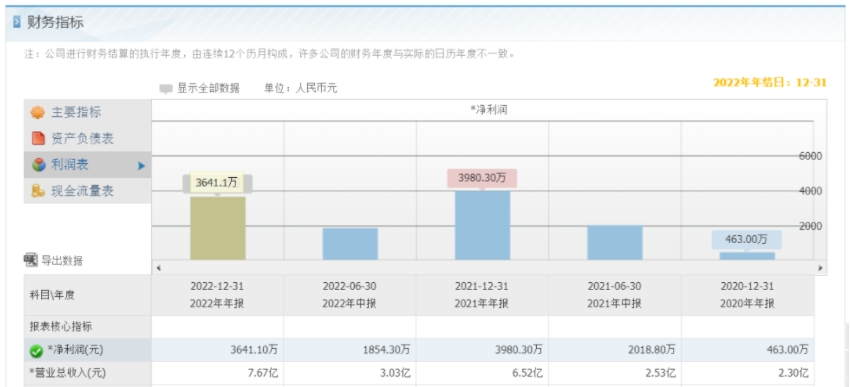The image size is (850, 387).
Task: Click the blue arrow next to 利润表
Action: pyautogui.click(x=141, y=165)
